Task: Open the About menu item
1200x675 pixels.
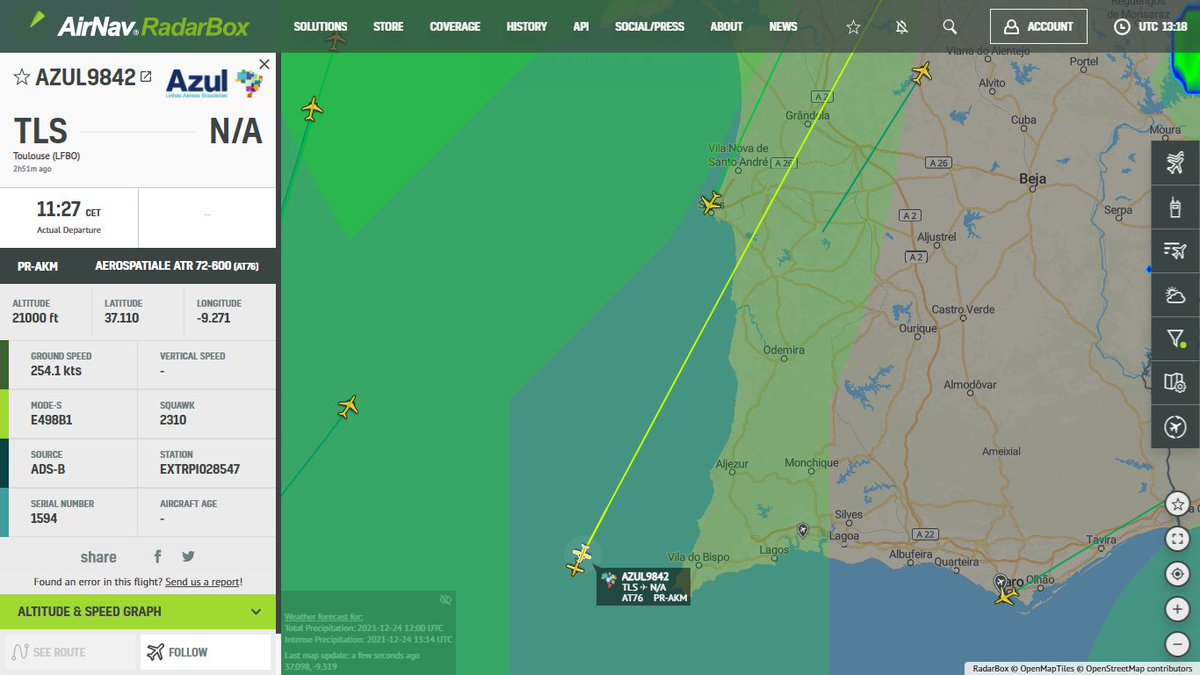Action: (726, 27)
